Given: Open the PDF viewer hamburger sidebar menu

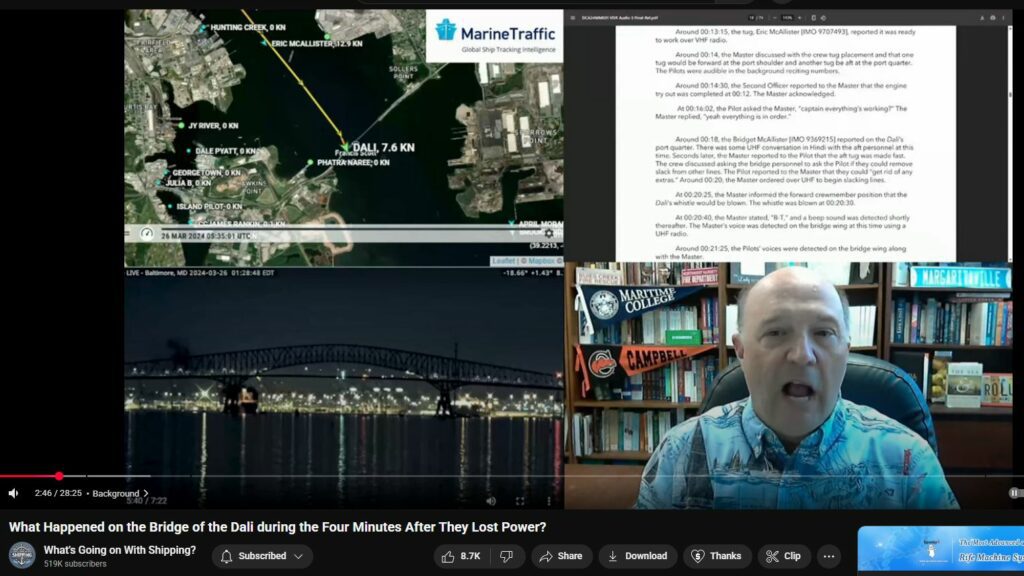Looking at the screenshot, I should pos(573,18).
